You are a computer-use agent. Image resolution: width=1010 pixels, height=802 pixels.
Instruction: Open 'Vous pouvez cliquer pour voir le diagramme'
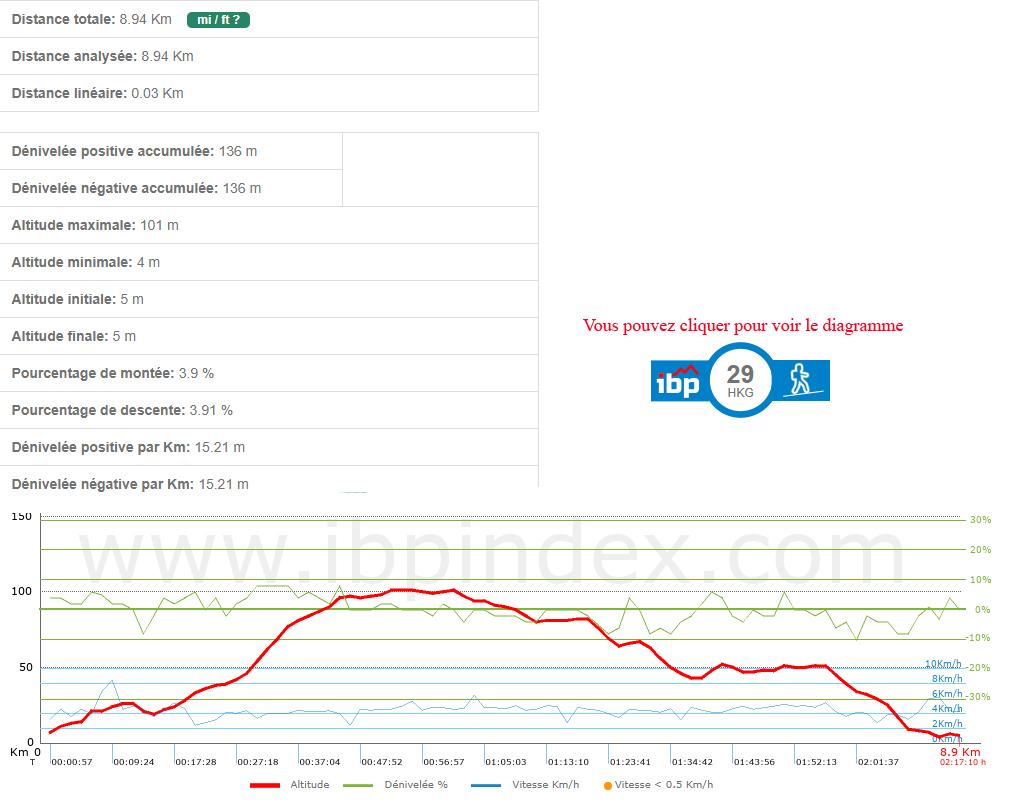742,325
